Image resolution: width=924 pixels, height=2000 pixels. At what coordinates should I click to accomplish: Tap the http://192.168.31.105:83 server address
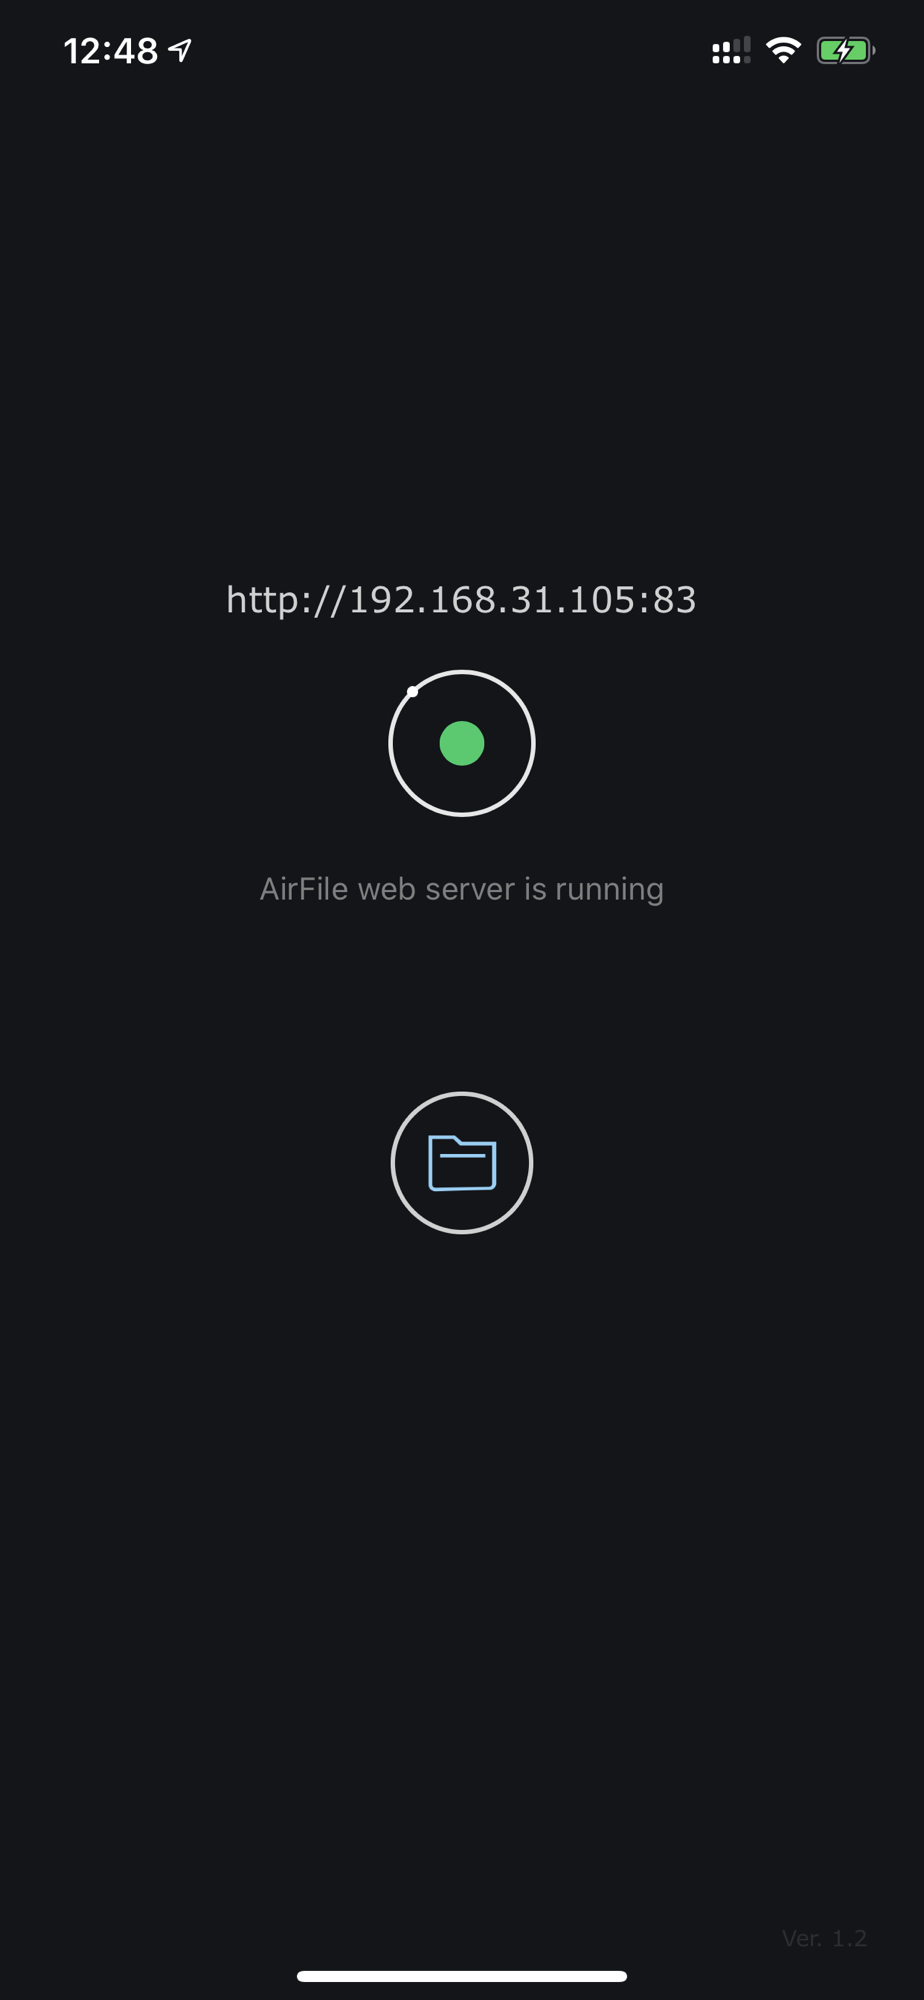click(x=461, y=600)
